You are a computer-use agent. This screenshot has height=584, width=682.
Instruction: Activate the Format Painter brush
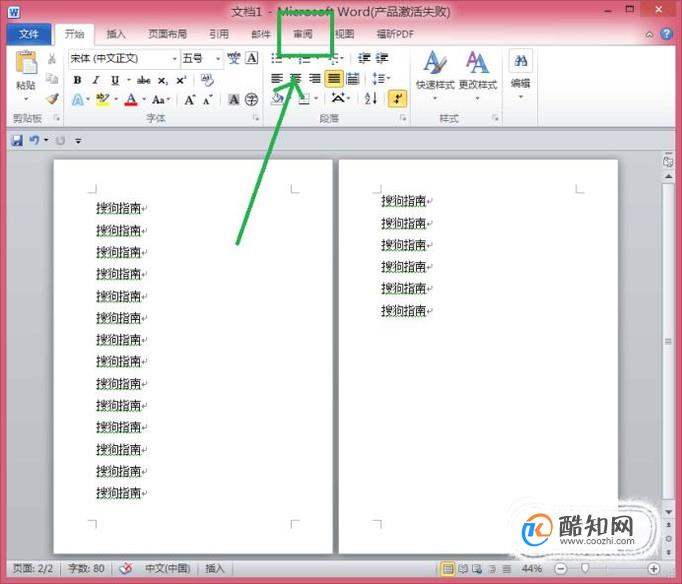52,99
